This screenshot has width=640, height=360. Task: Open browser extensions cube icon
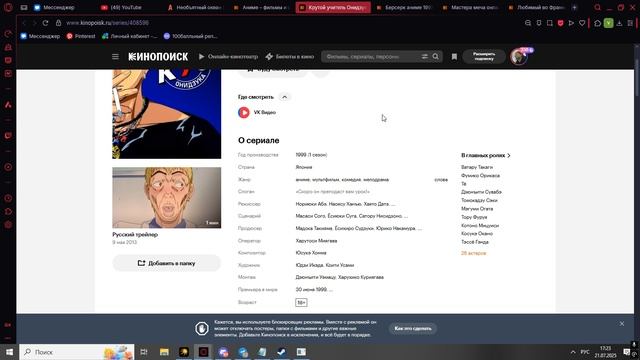tap(598, 23)
